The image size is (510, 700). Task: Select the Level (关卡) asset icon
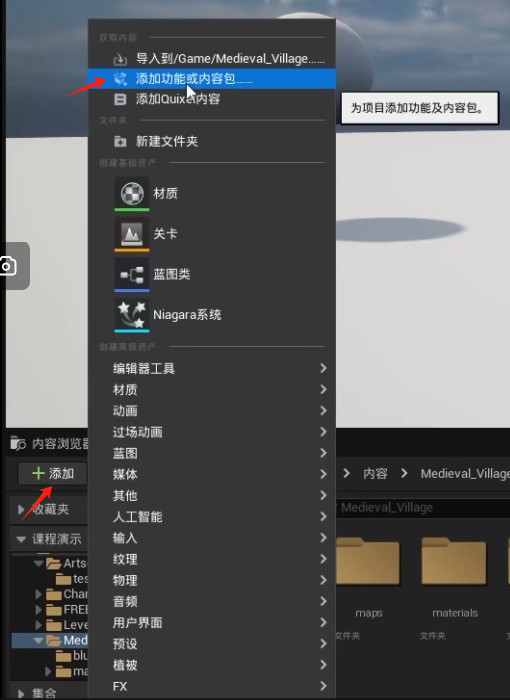coord(132,234)
